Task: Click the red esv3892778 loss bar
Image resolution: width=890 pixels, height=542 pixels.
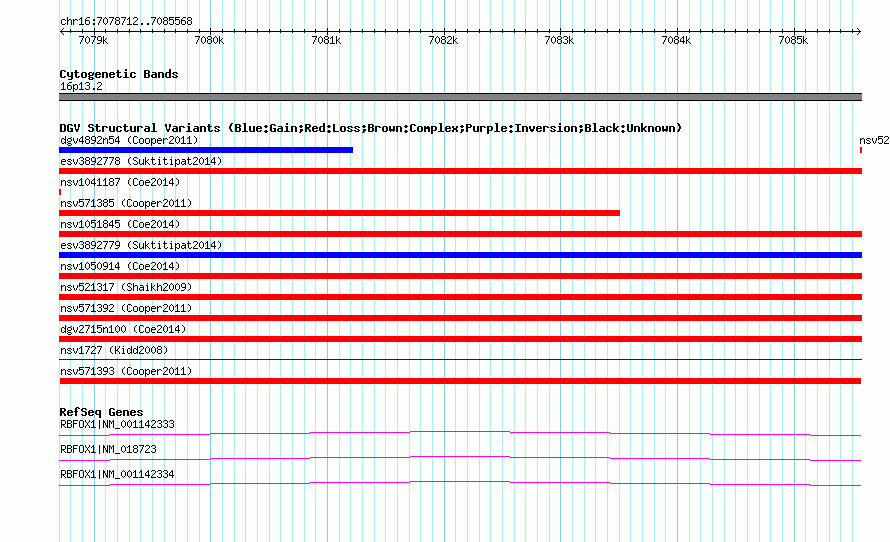Action: 460,171
